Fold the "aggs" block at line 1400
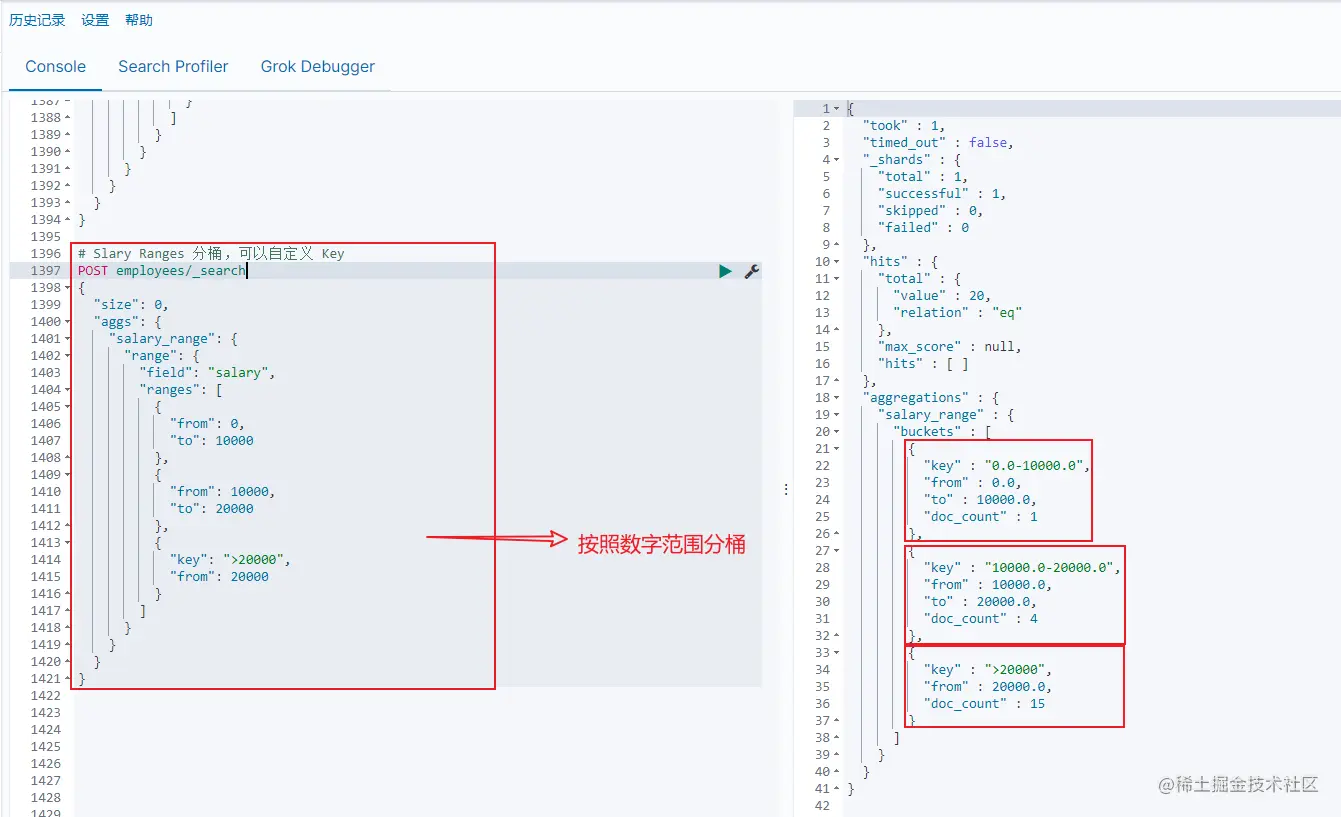This screenshot has height=817, width=1341. click(66, 322)
